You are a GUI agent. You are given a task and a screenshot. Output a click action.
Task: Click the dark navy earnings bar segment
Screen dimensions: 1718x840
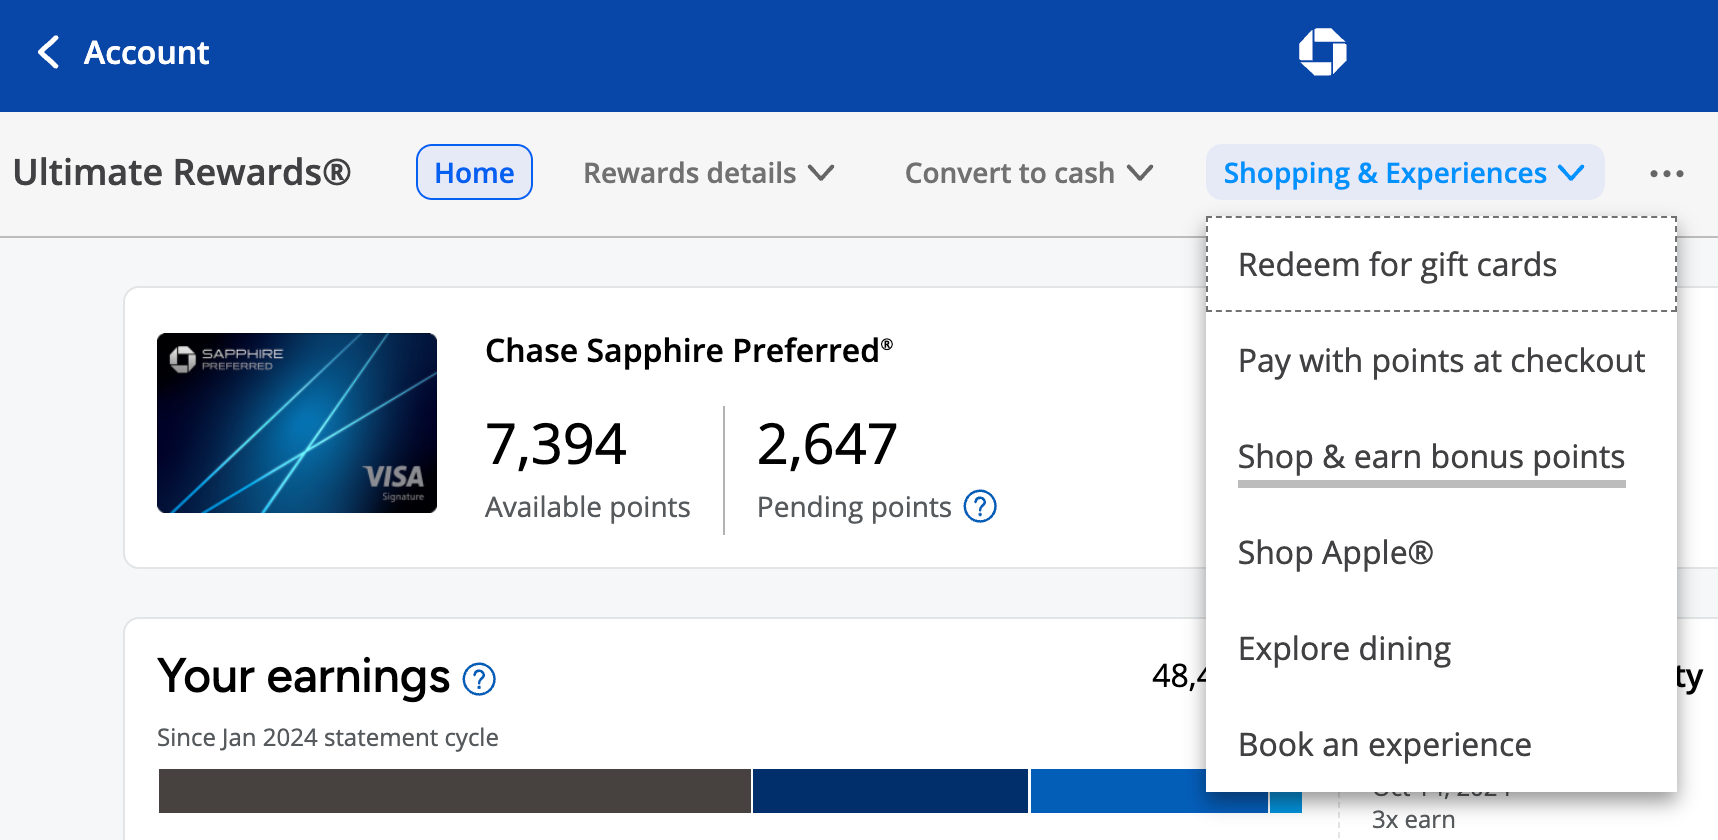pyautogui.click(x=889, y=791)
